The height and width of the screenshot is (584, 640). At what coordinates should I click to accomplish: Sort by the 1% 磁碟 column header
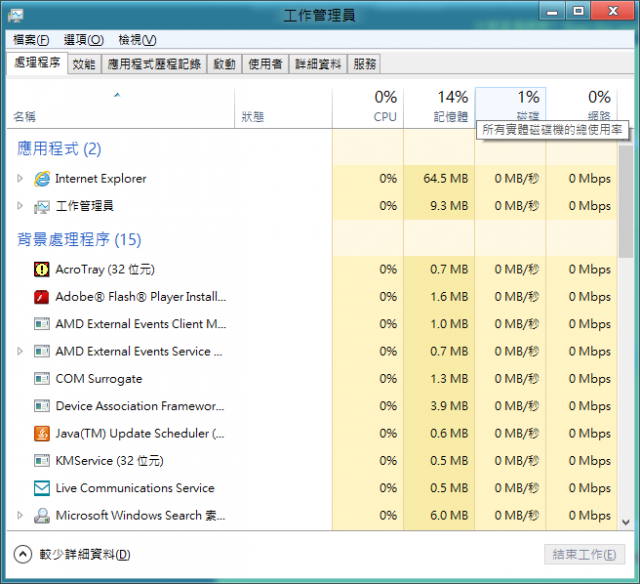[x=510, y=105]
